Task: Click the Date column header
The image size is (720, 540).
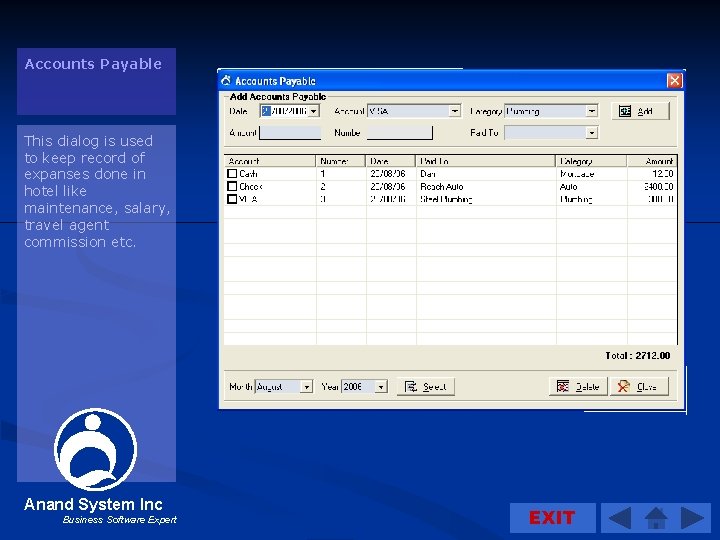Action: click(x=391, y=161)
